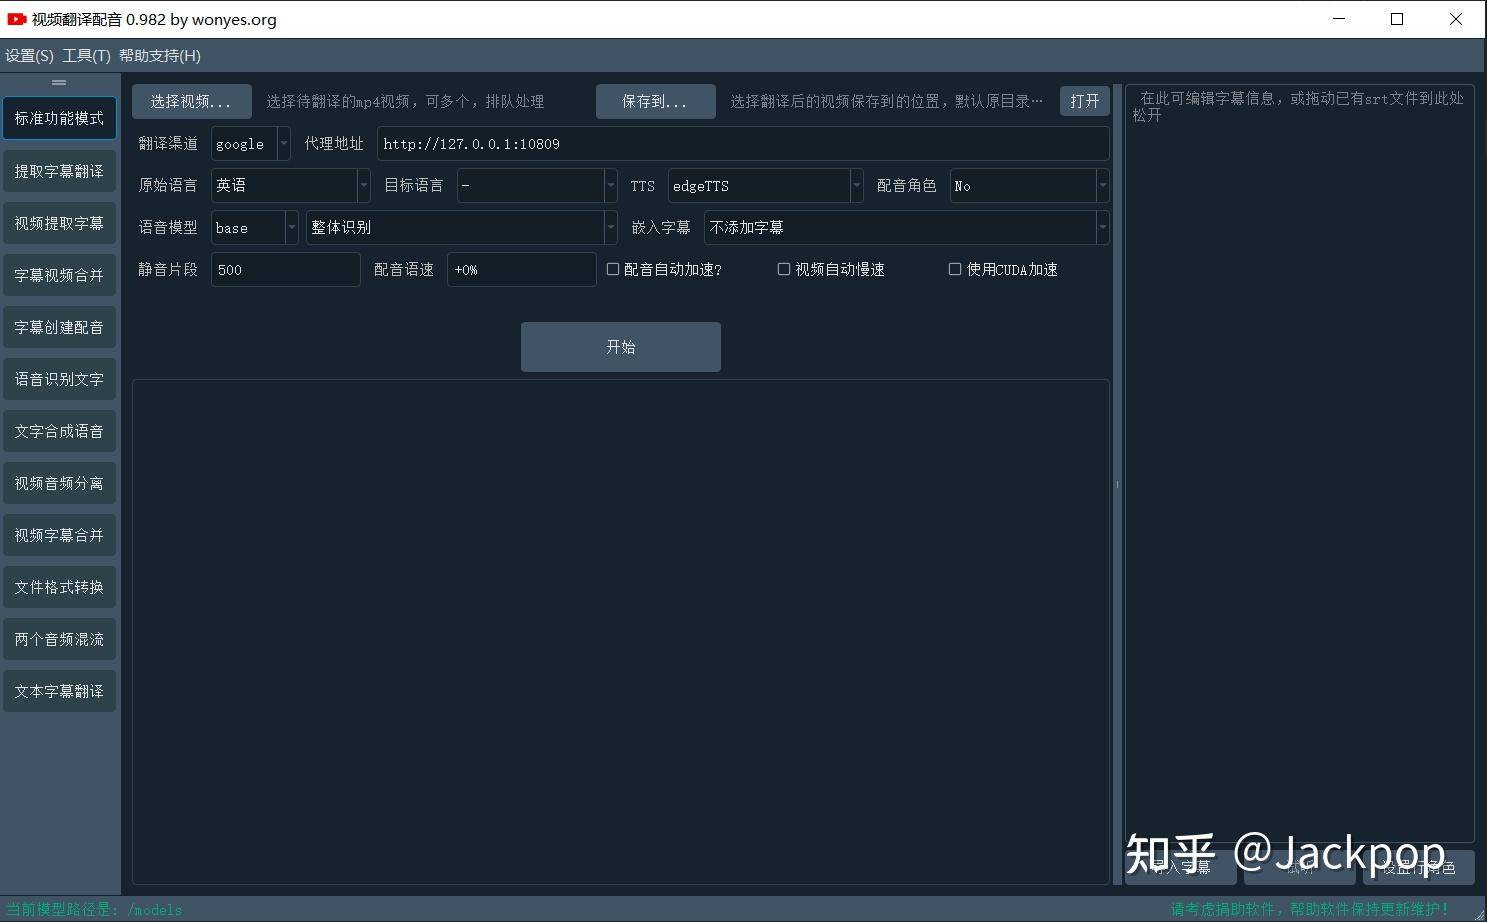Image resolution: width=1487 pixels, height=922 pixels.
Task: Expand the 整体识别 dropdown
Action: tap(461, 227)
